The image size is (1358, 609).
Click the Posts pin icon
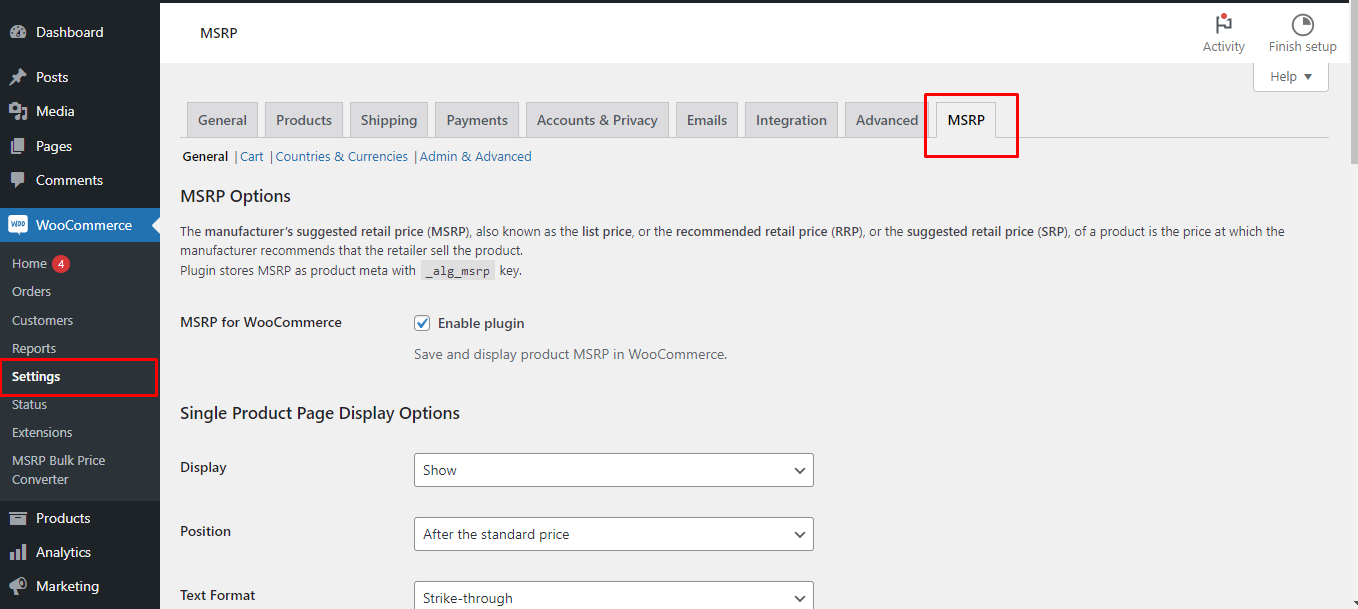(18, 77)
